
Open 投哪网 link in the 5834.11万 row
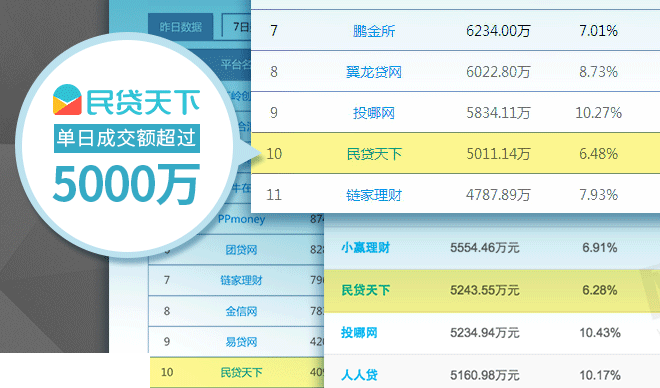pos(374,113)
